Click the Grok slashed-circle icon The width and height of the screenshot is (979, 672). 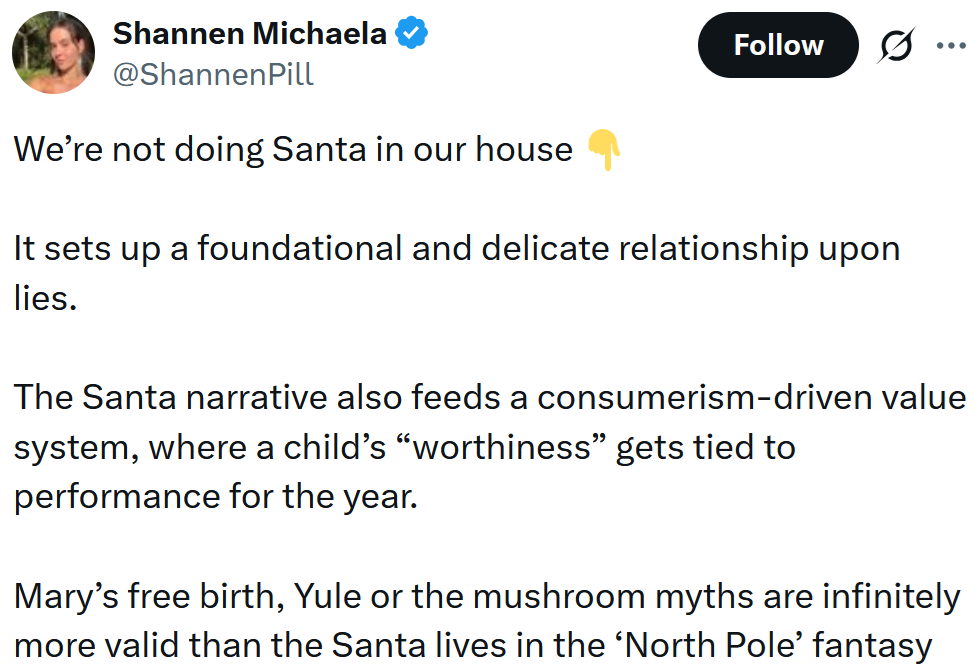coord(895,47)
